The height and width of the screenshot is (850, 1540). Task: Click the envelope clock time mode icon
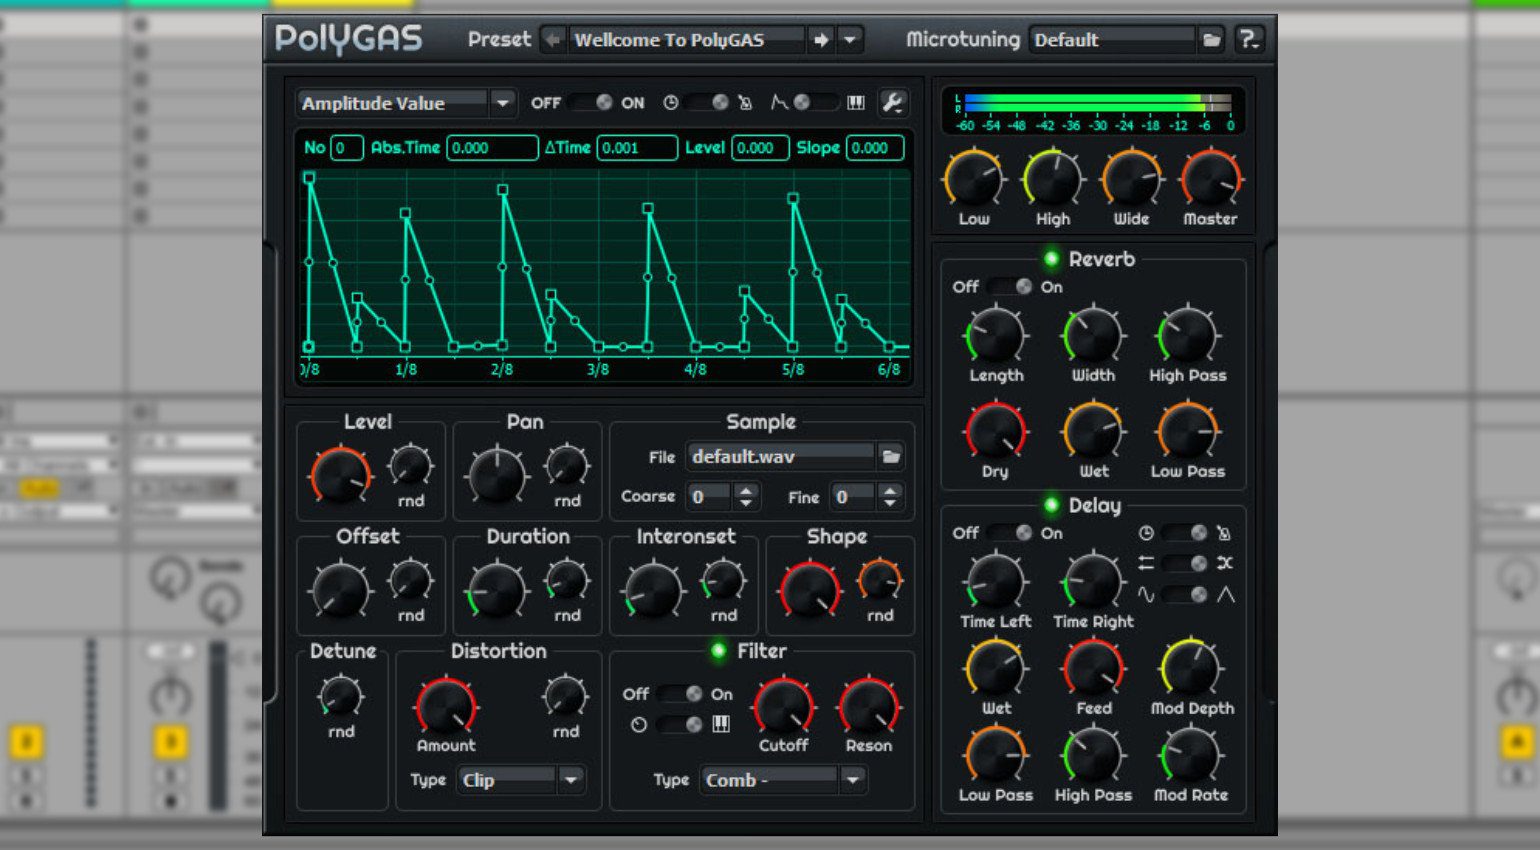point(671,102)
